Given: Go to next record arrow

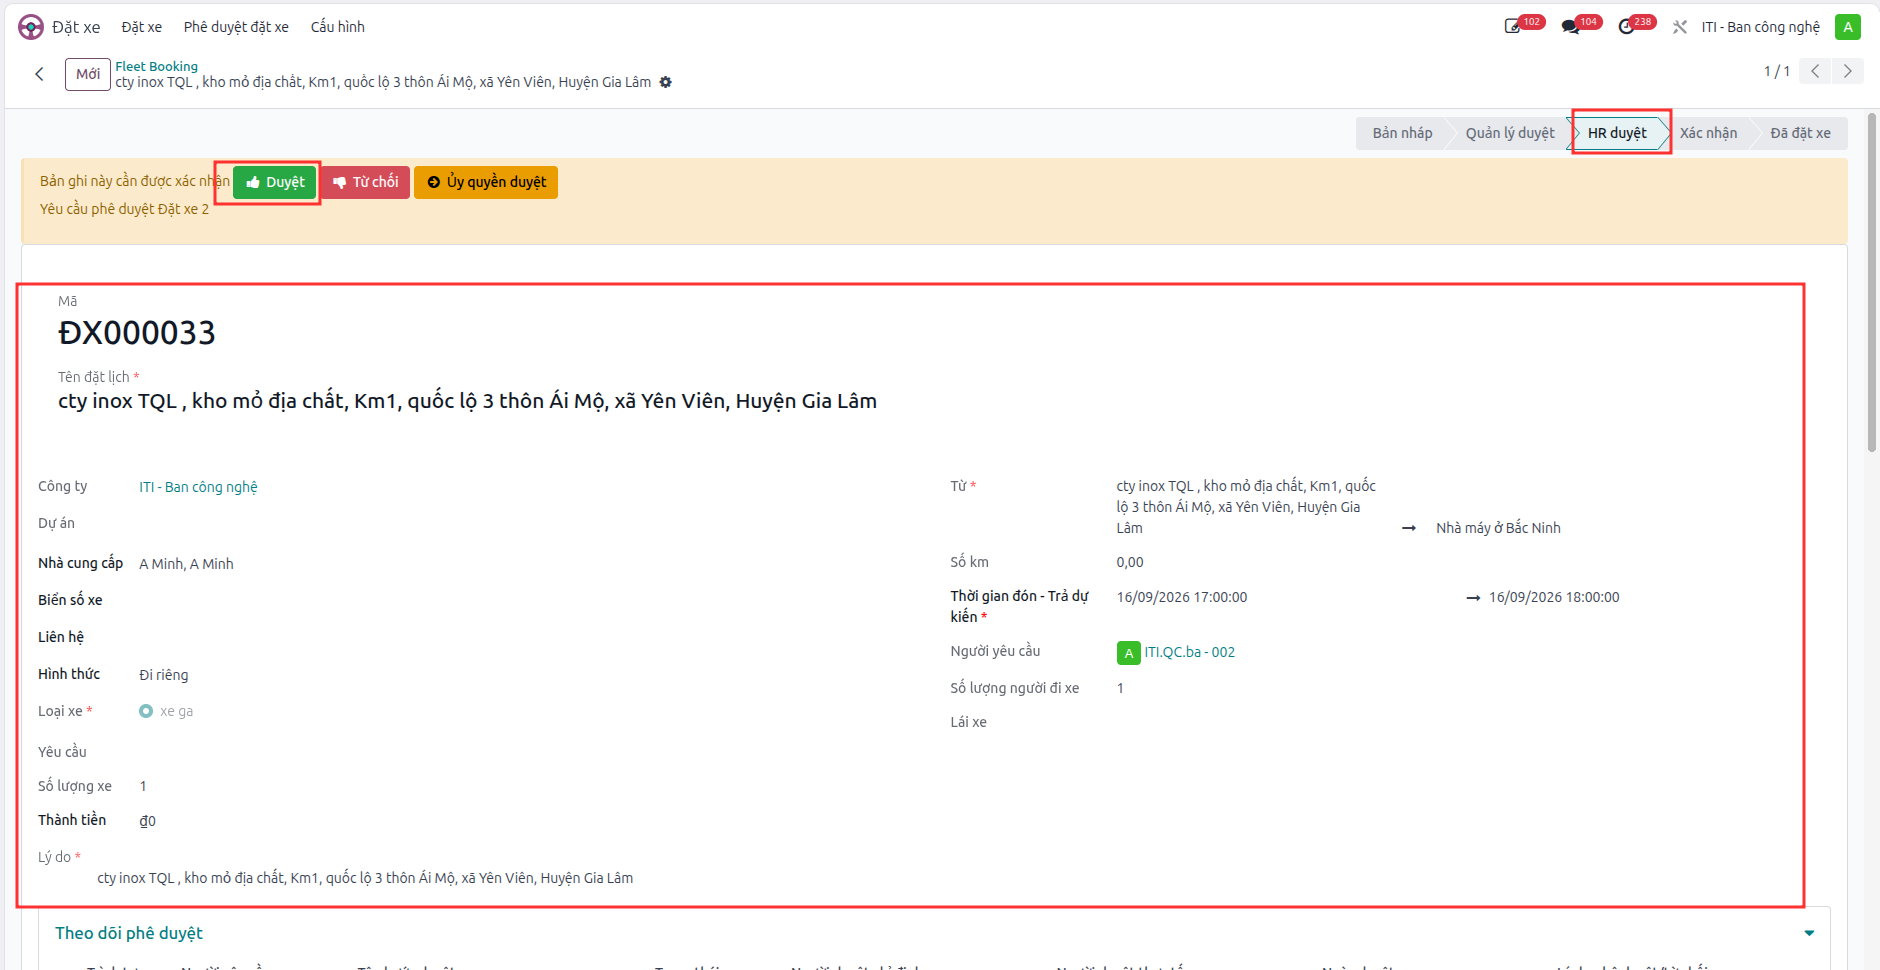Looking at the screenshot, I should (1848, 71).
